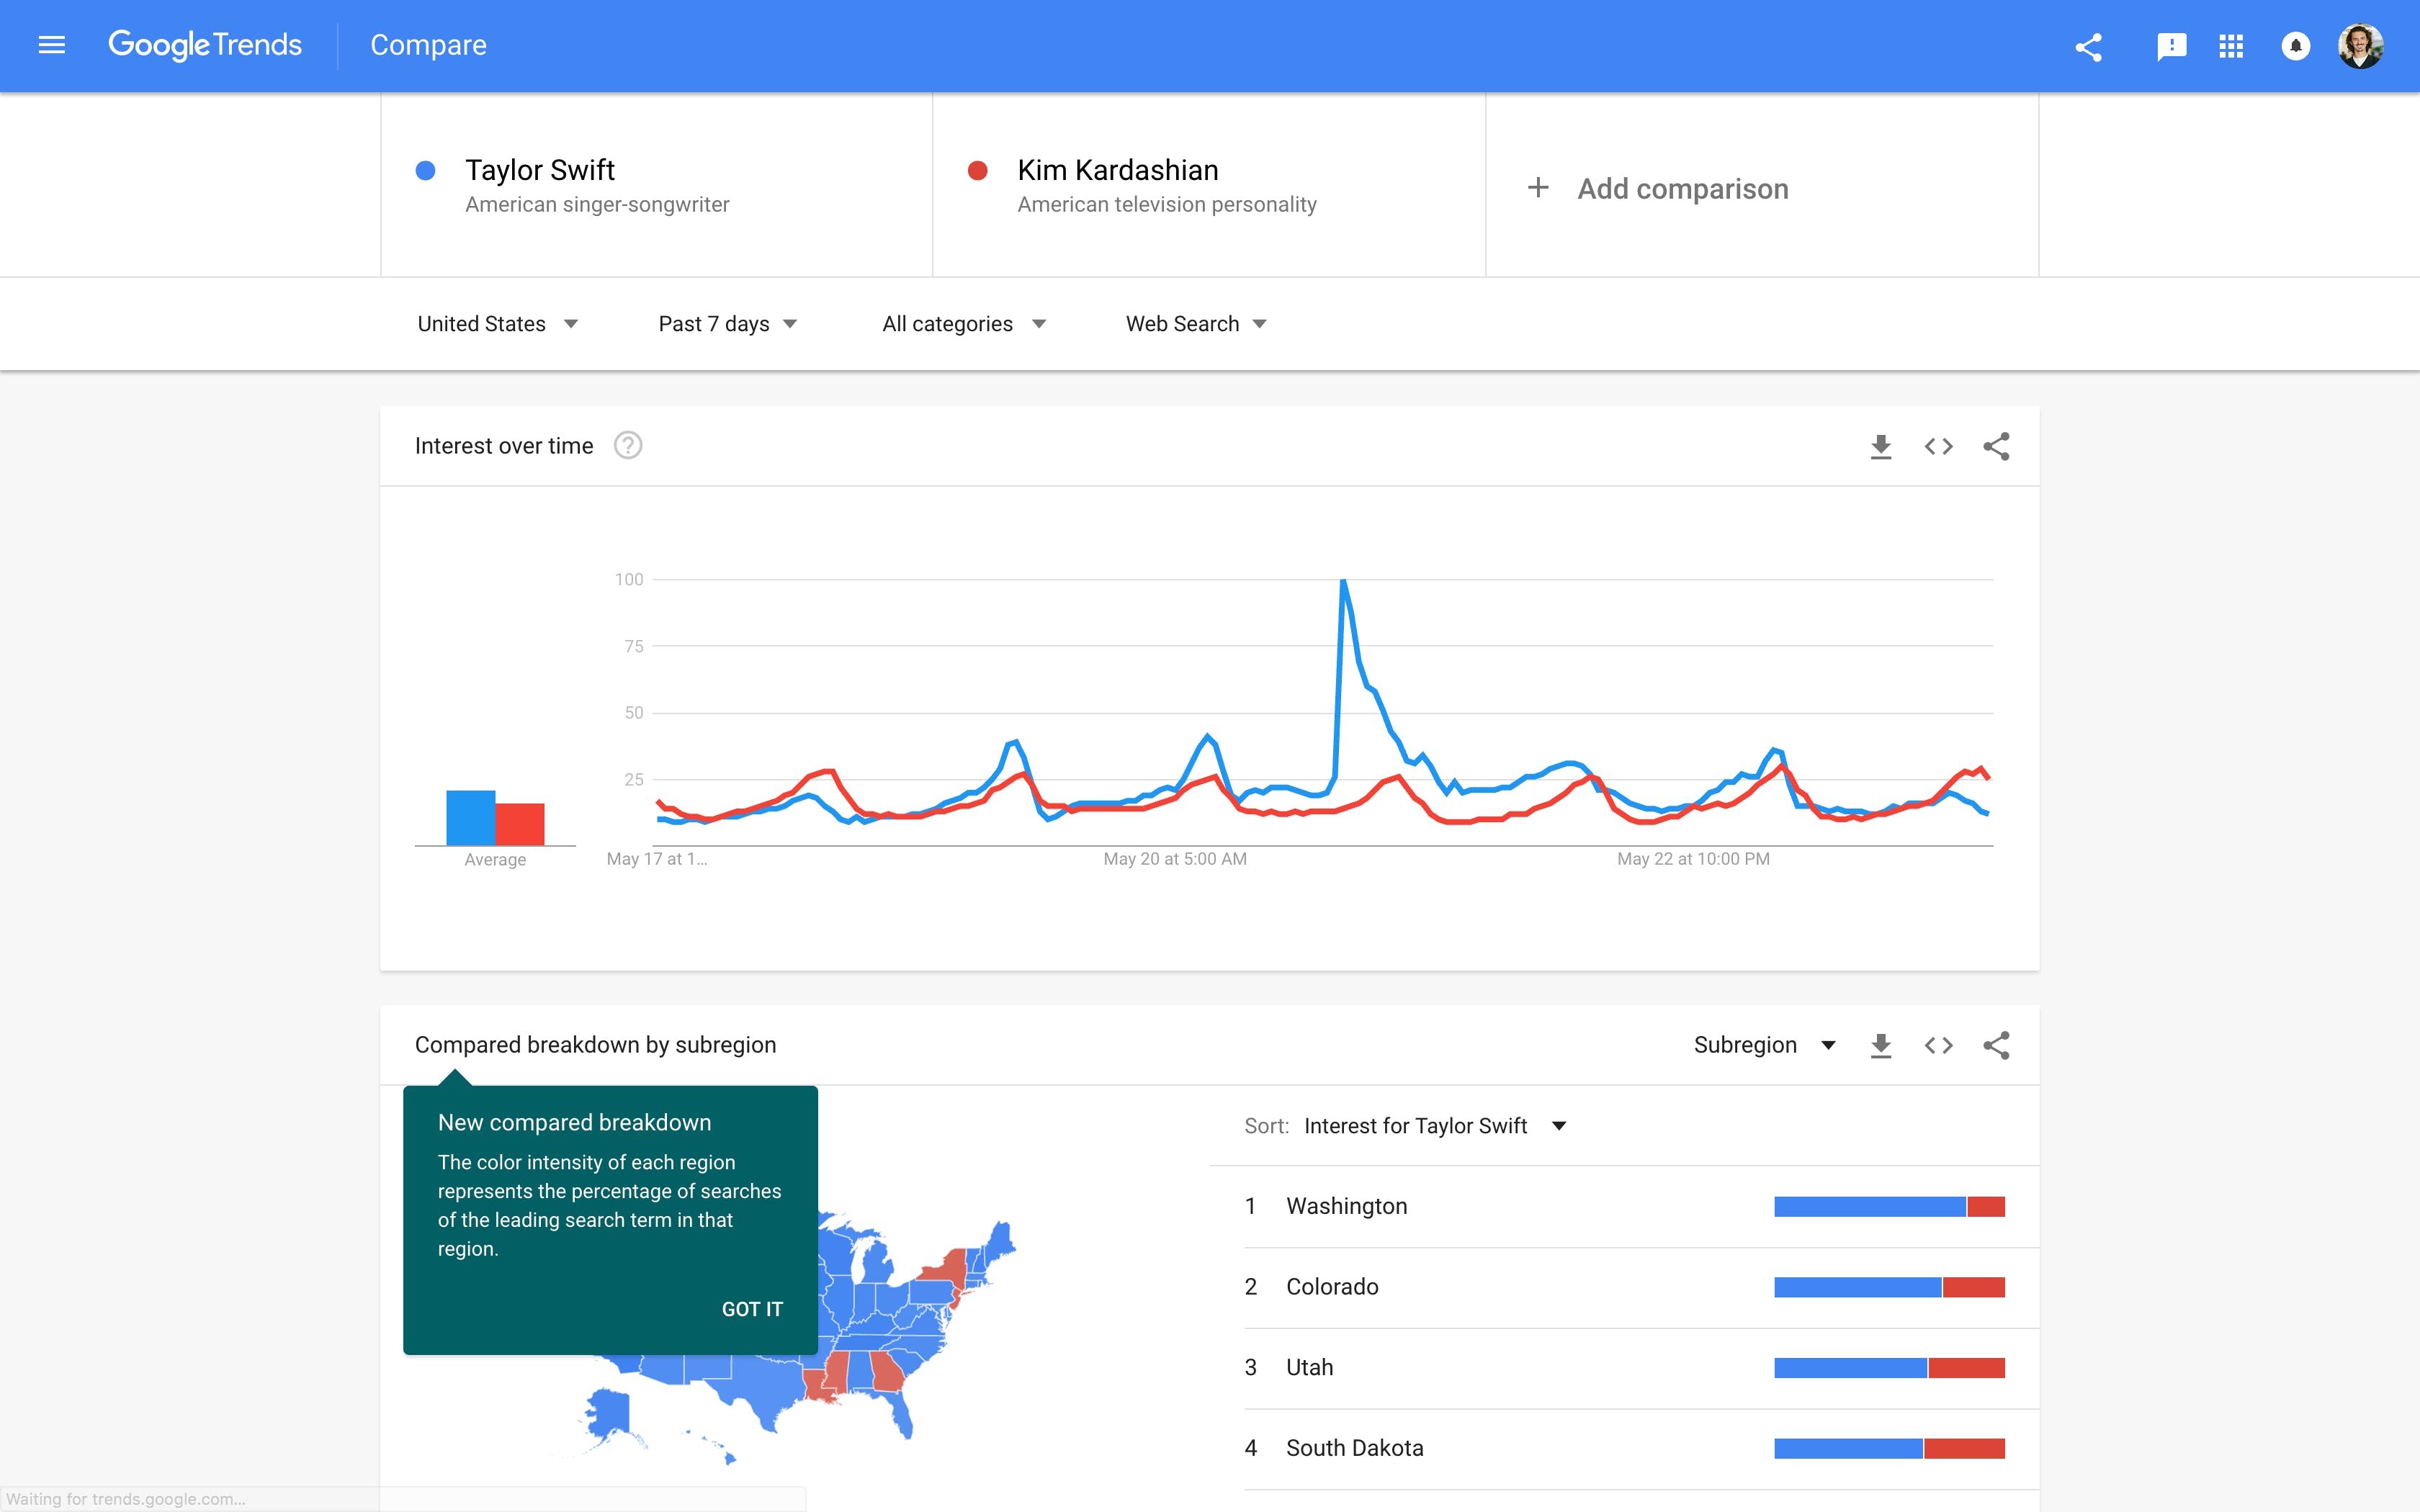Click the Google Trends logo

(205, 45)
